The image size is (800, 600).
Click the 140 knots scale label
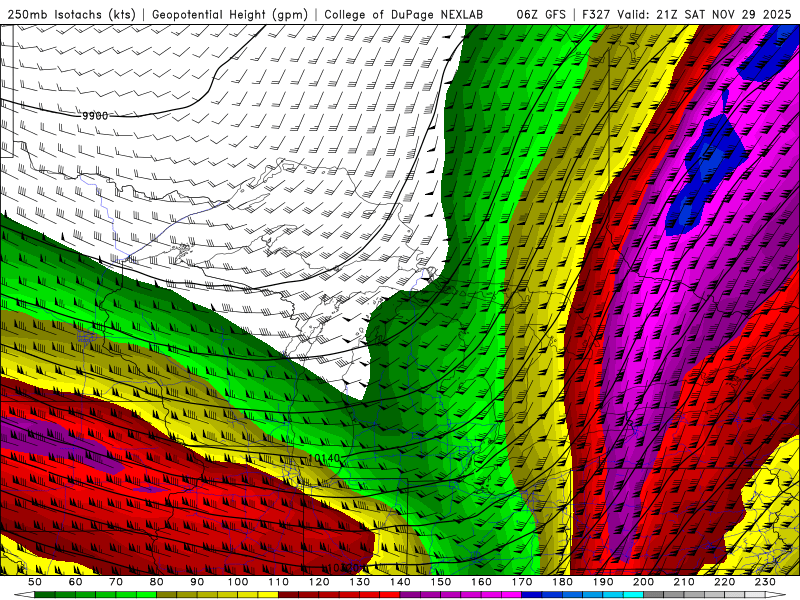tap(400, 582)
